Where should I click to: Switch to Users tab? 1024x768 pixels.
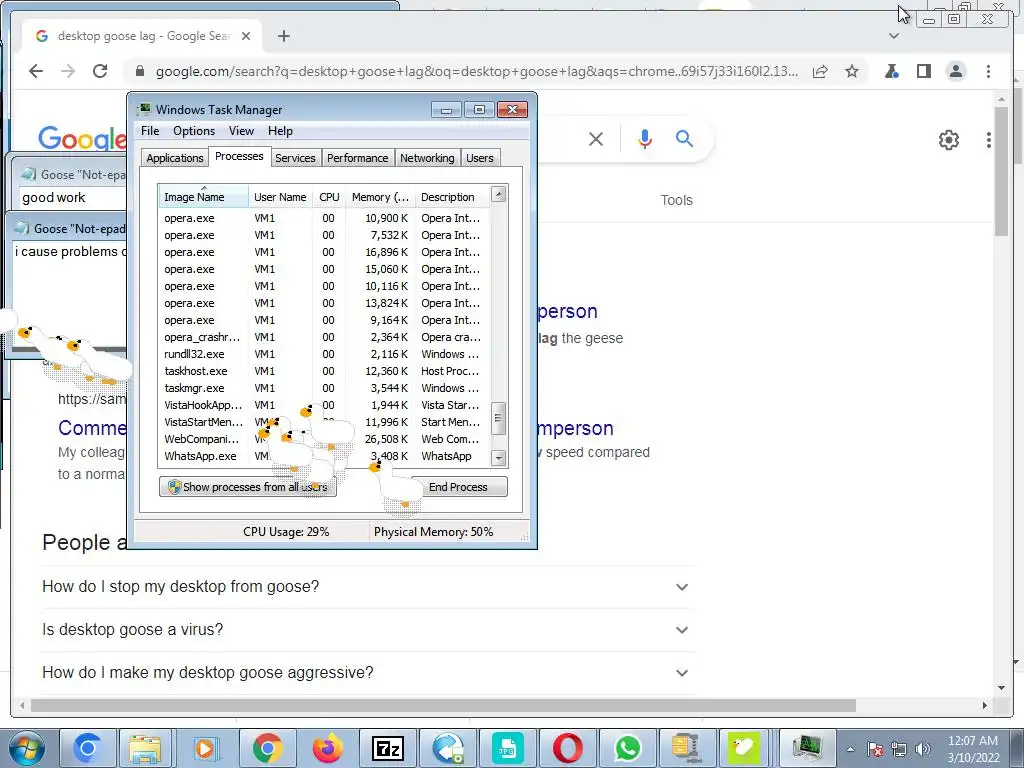click(480, 158)
